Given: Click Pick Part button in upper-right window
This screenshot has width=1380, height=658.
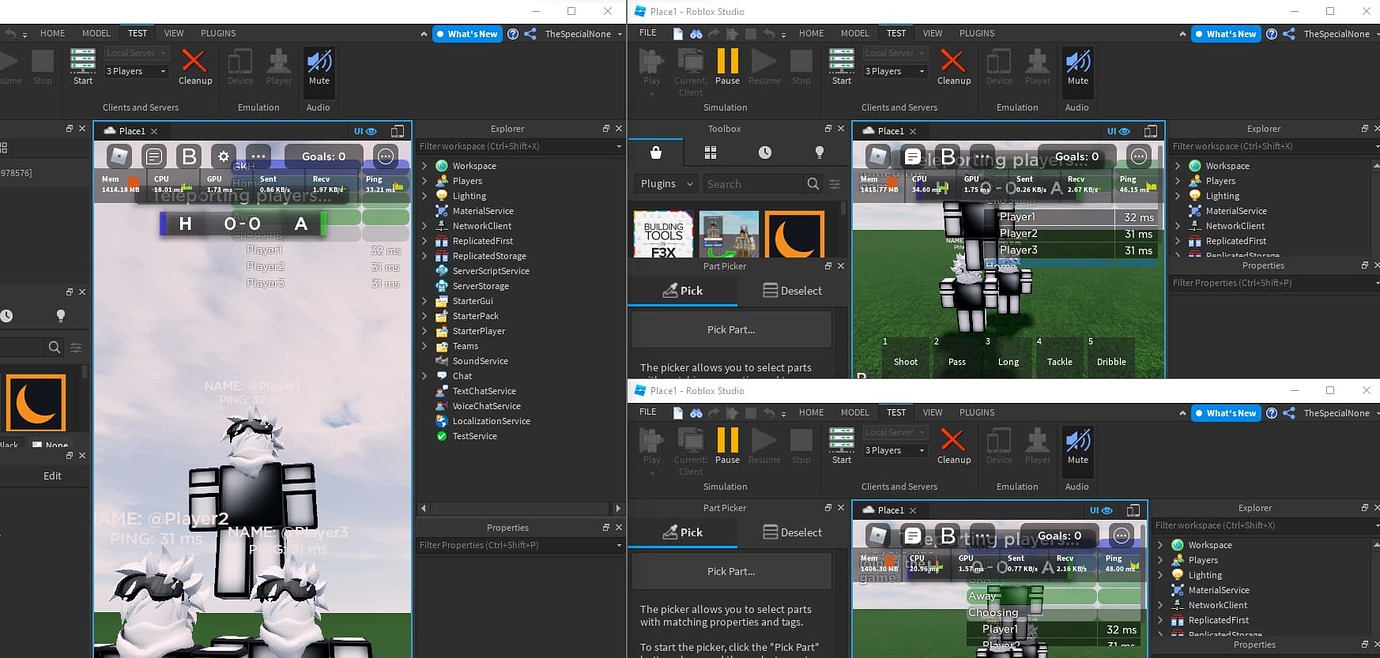Looking at the screenshot, I should point(731,329).
